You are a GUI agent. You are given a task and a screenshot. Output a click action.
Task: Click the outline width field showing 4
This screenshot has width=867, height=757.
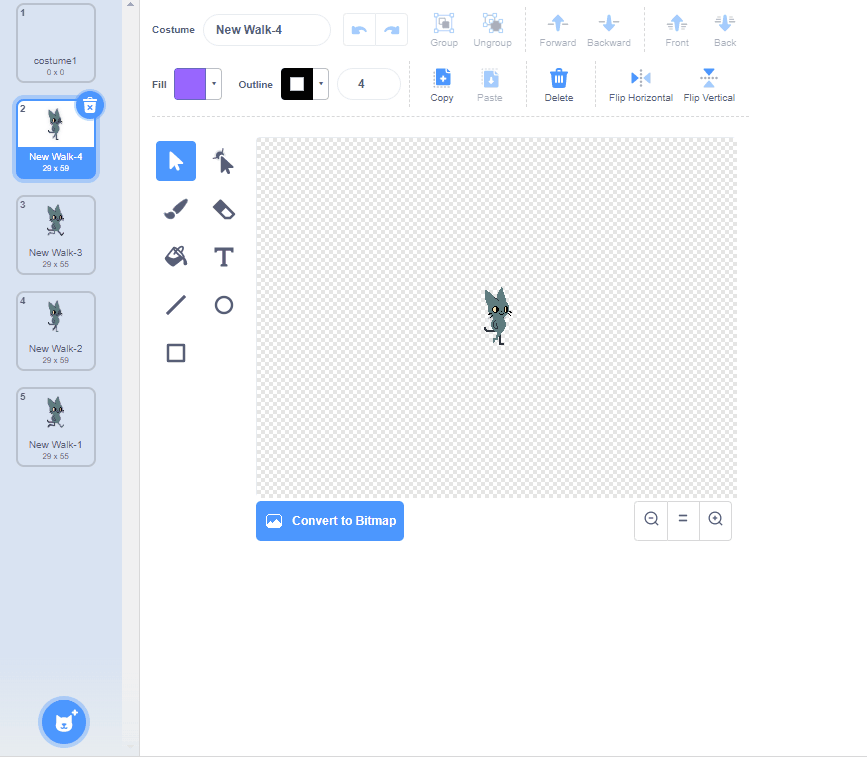point(369,84)
